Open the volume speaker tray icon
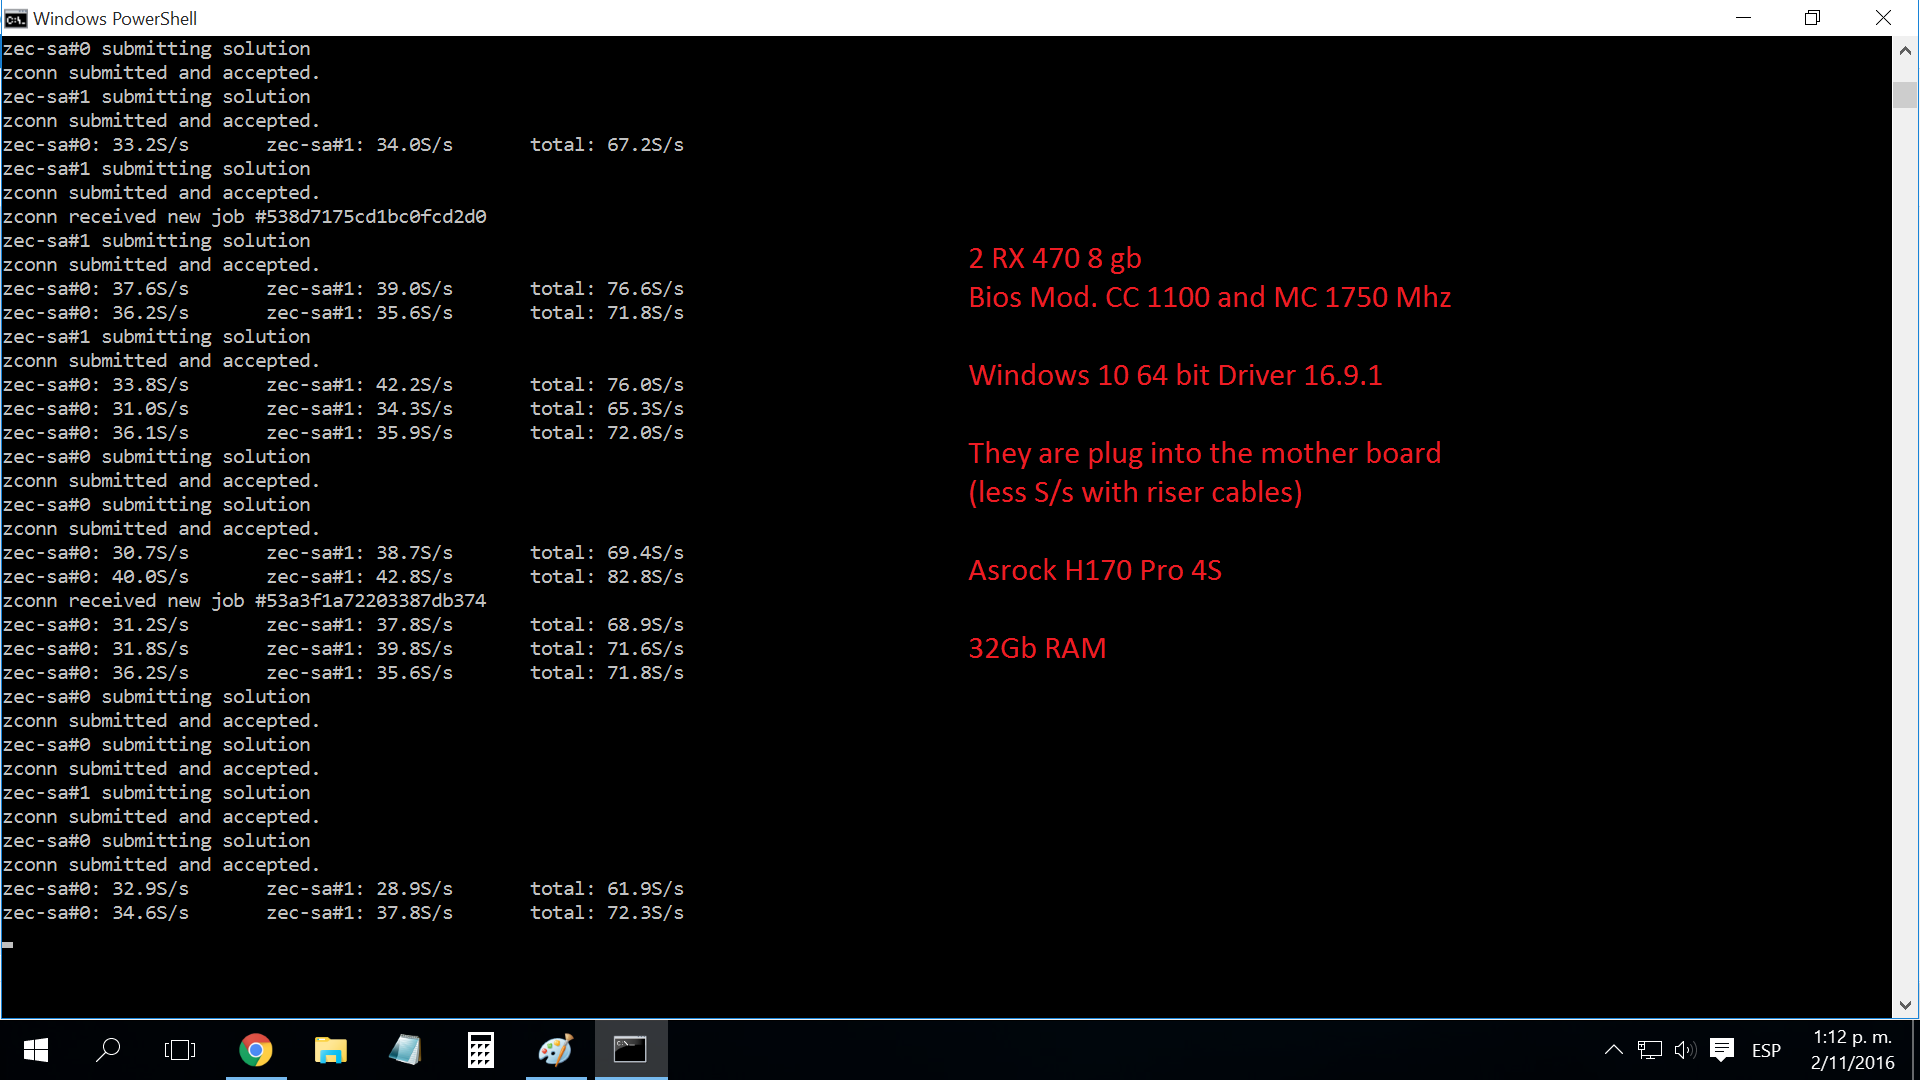Image resolution: width=1920 pixels, height=1080 pixels. pos(1685,1050)
